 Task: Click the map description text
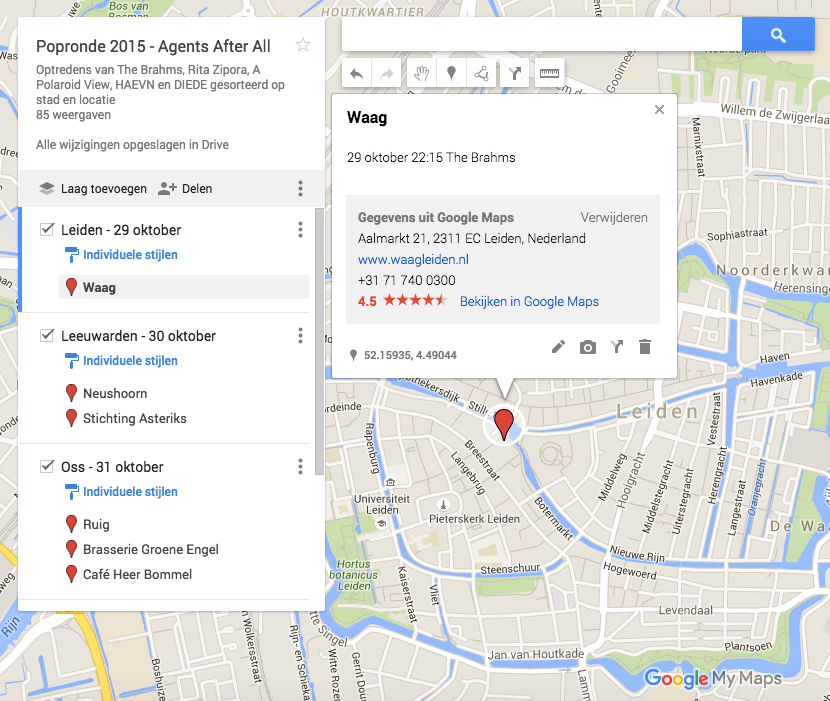click(x=160, y=85)
